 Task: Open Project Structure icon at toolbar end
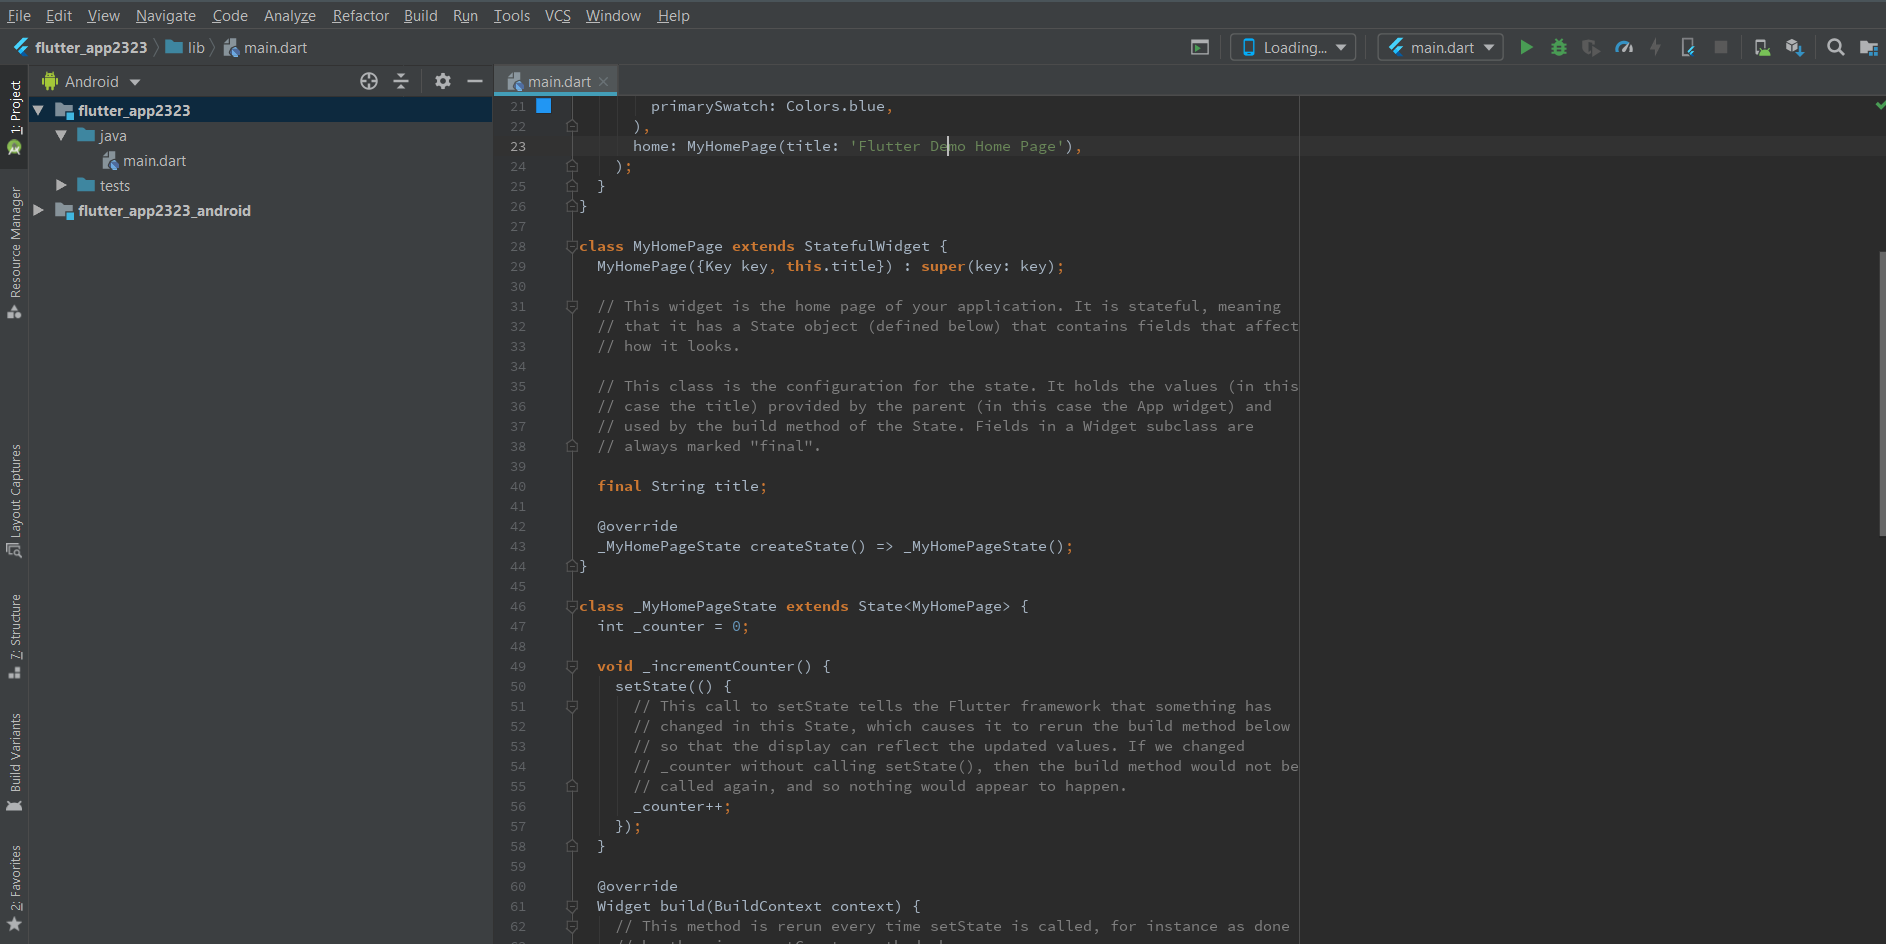[1868, 47]
